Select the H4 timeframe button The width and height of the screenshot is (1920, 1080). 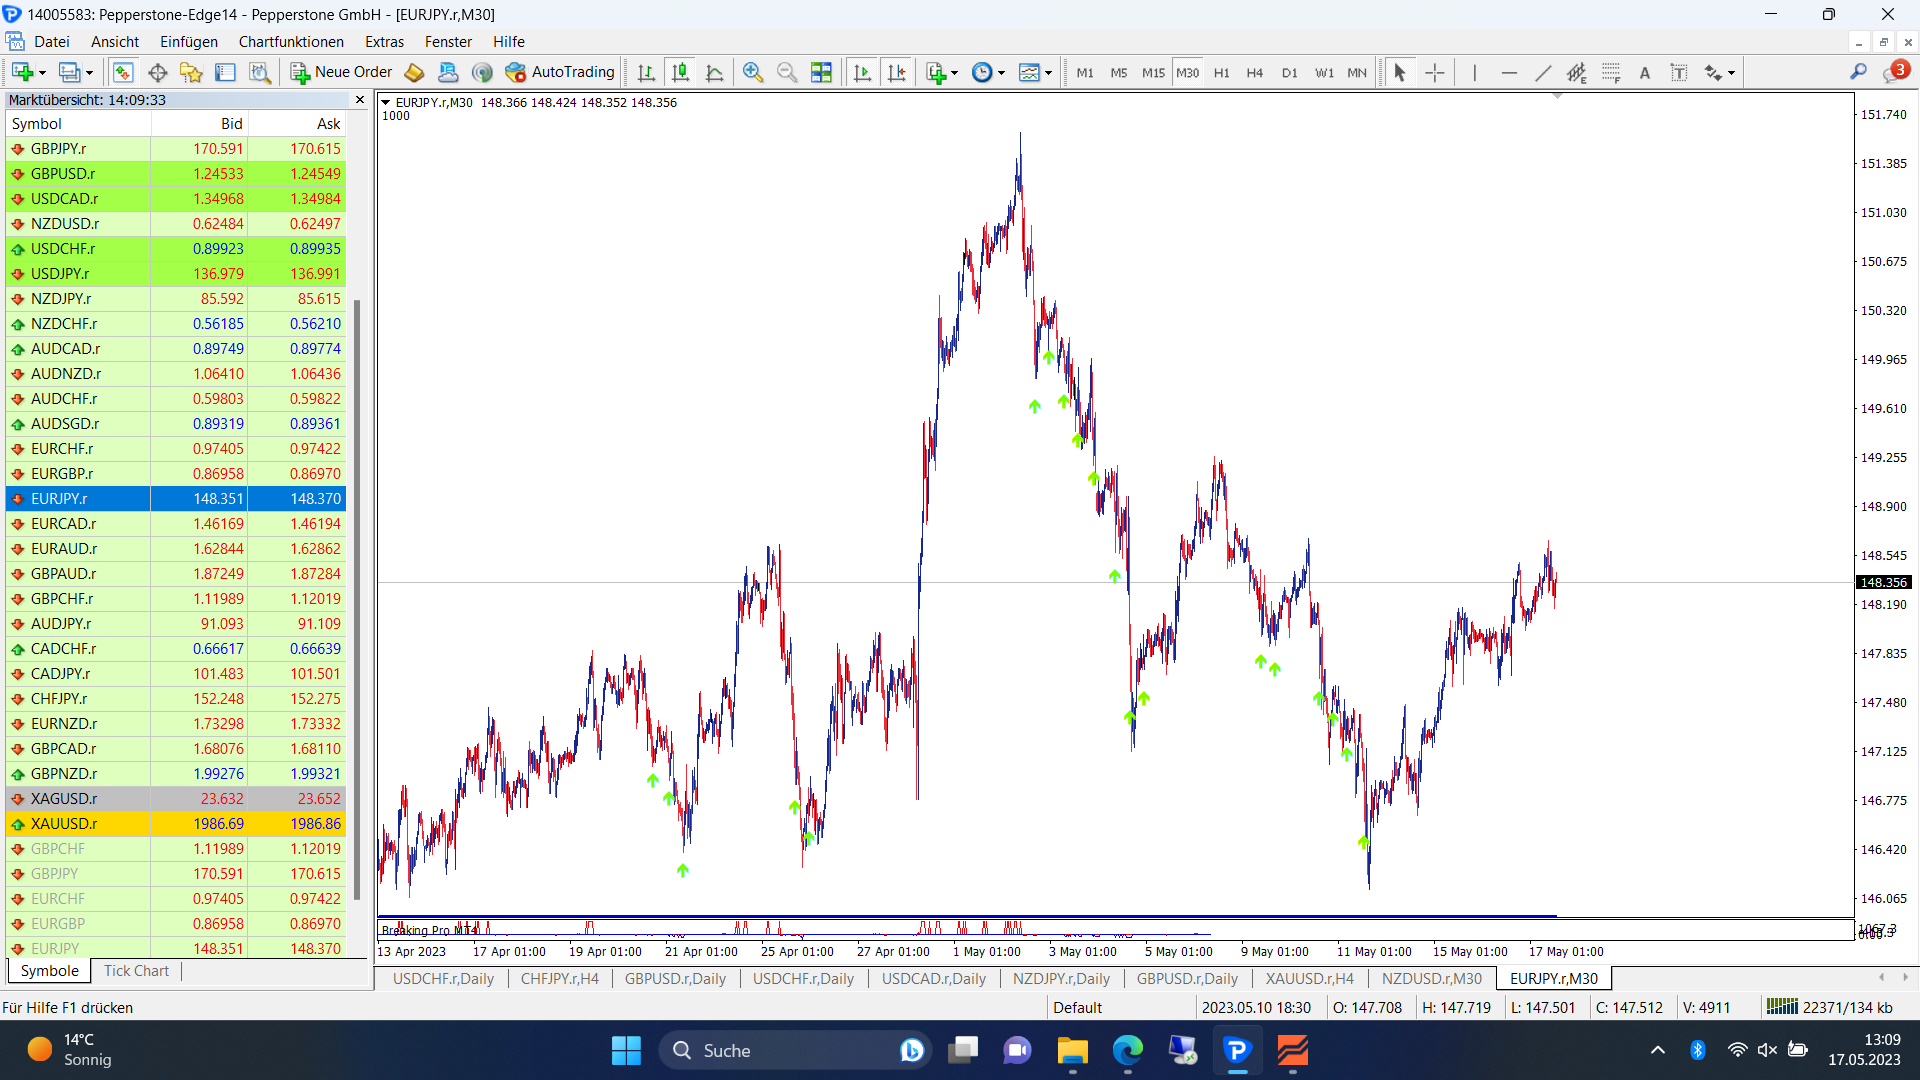click(x=1254, y=72)
